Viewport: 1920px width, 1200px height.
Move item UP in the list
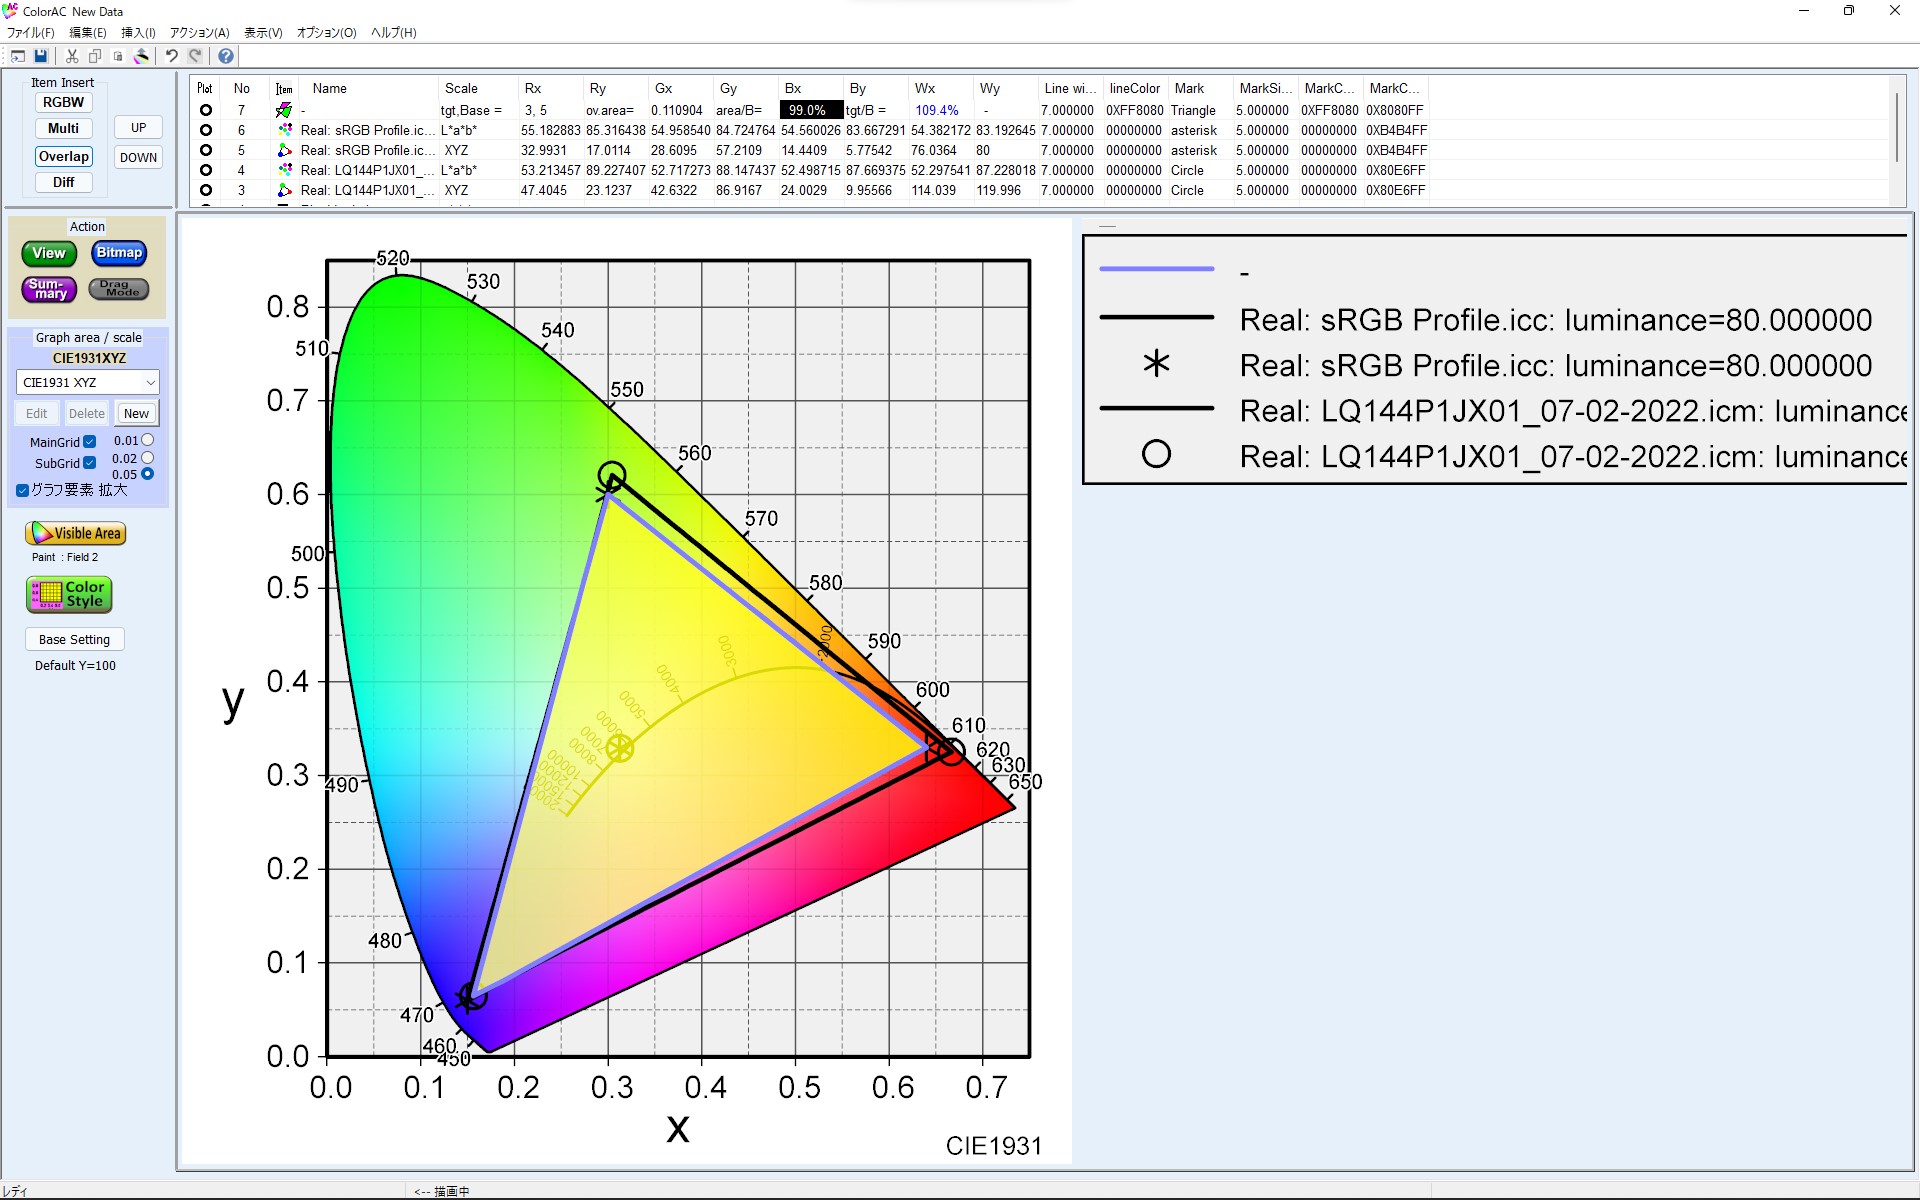pos(138,127)
